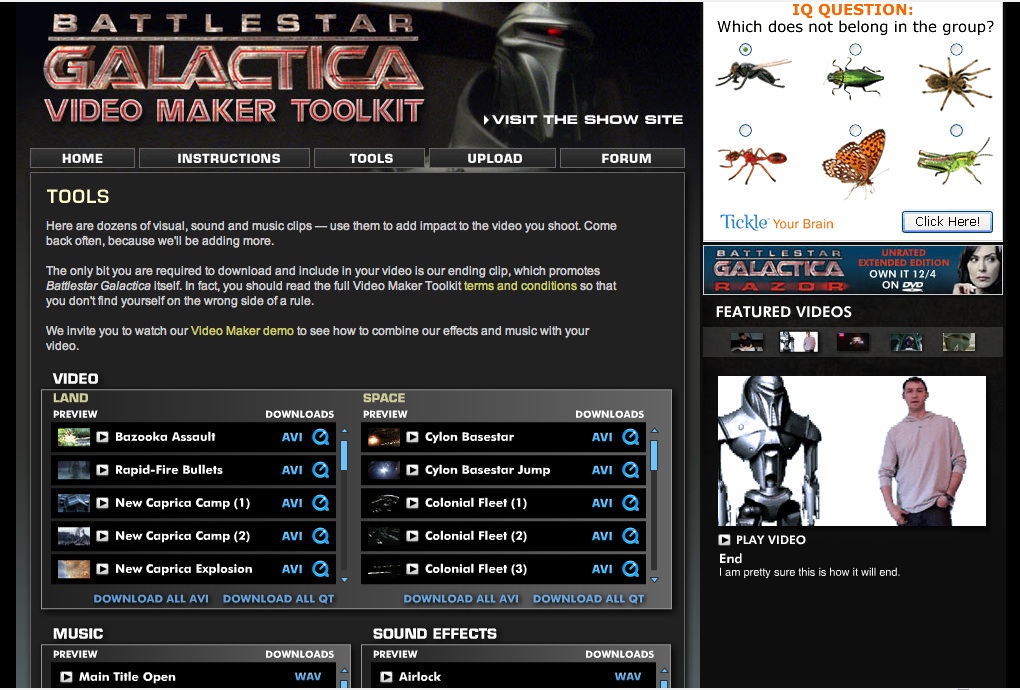Click Download All QT under Space
1020x690 pixels.
click(589, 599)
